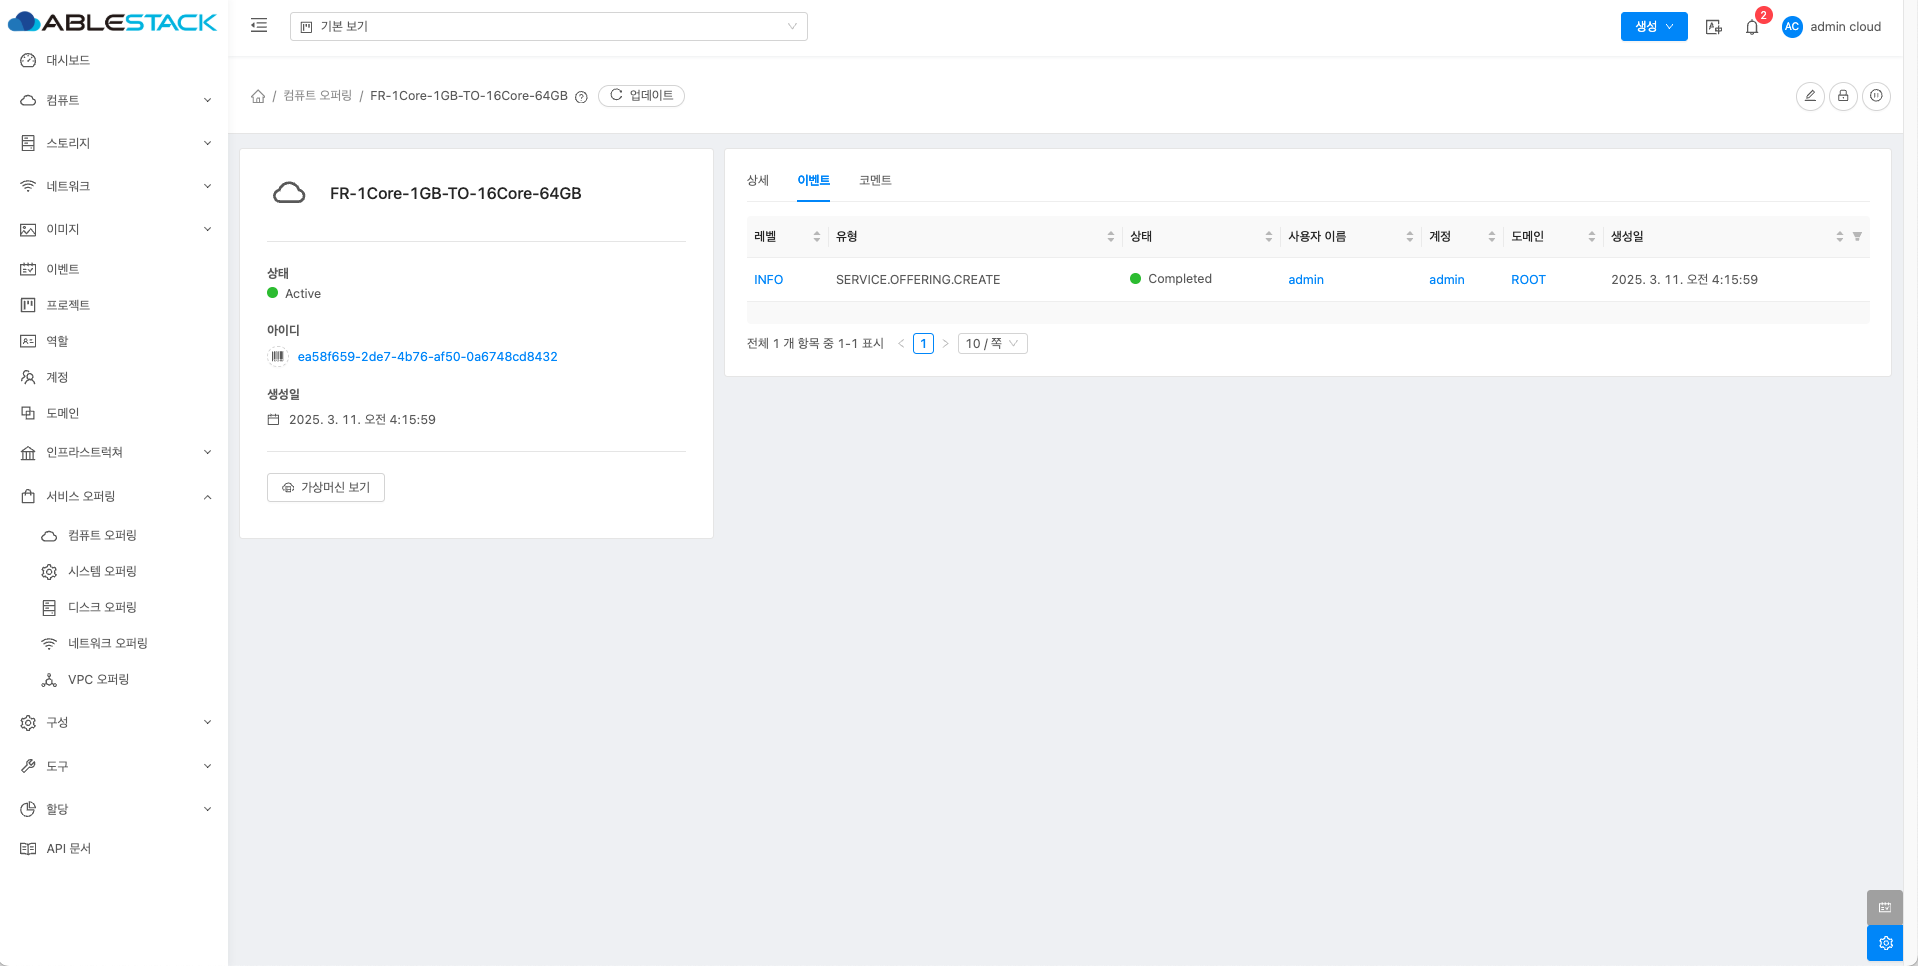Click the notification bell icon

click(1751, 27)
